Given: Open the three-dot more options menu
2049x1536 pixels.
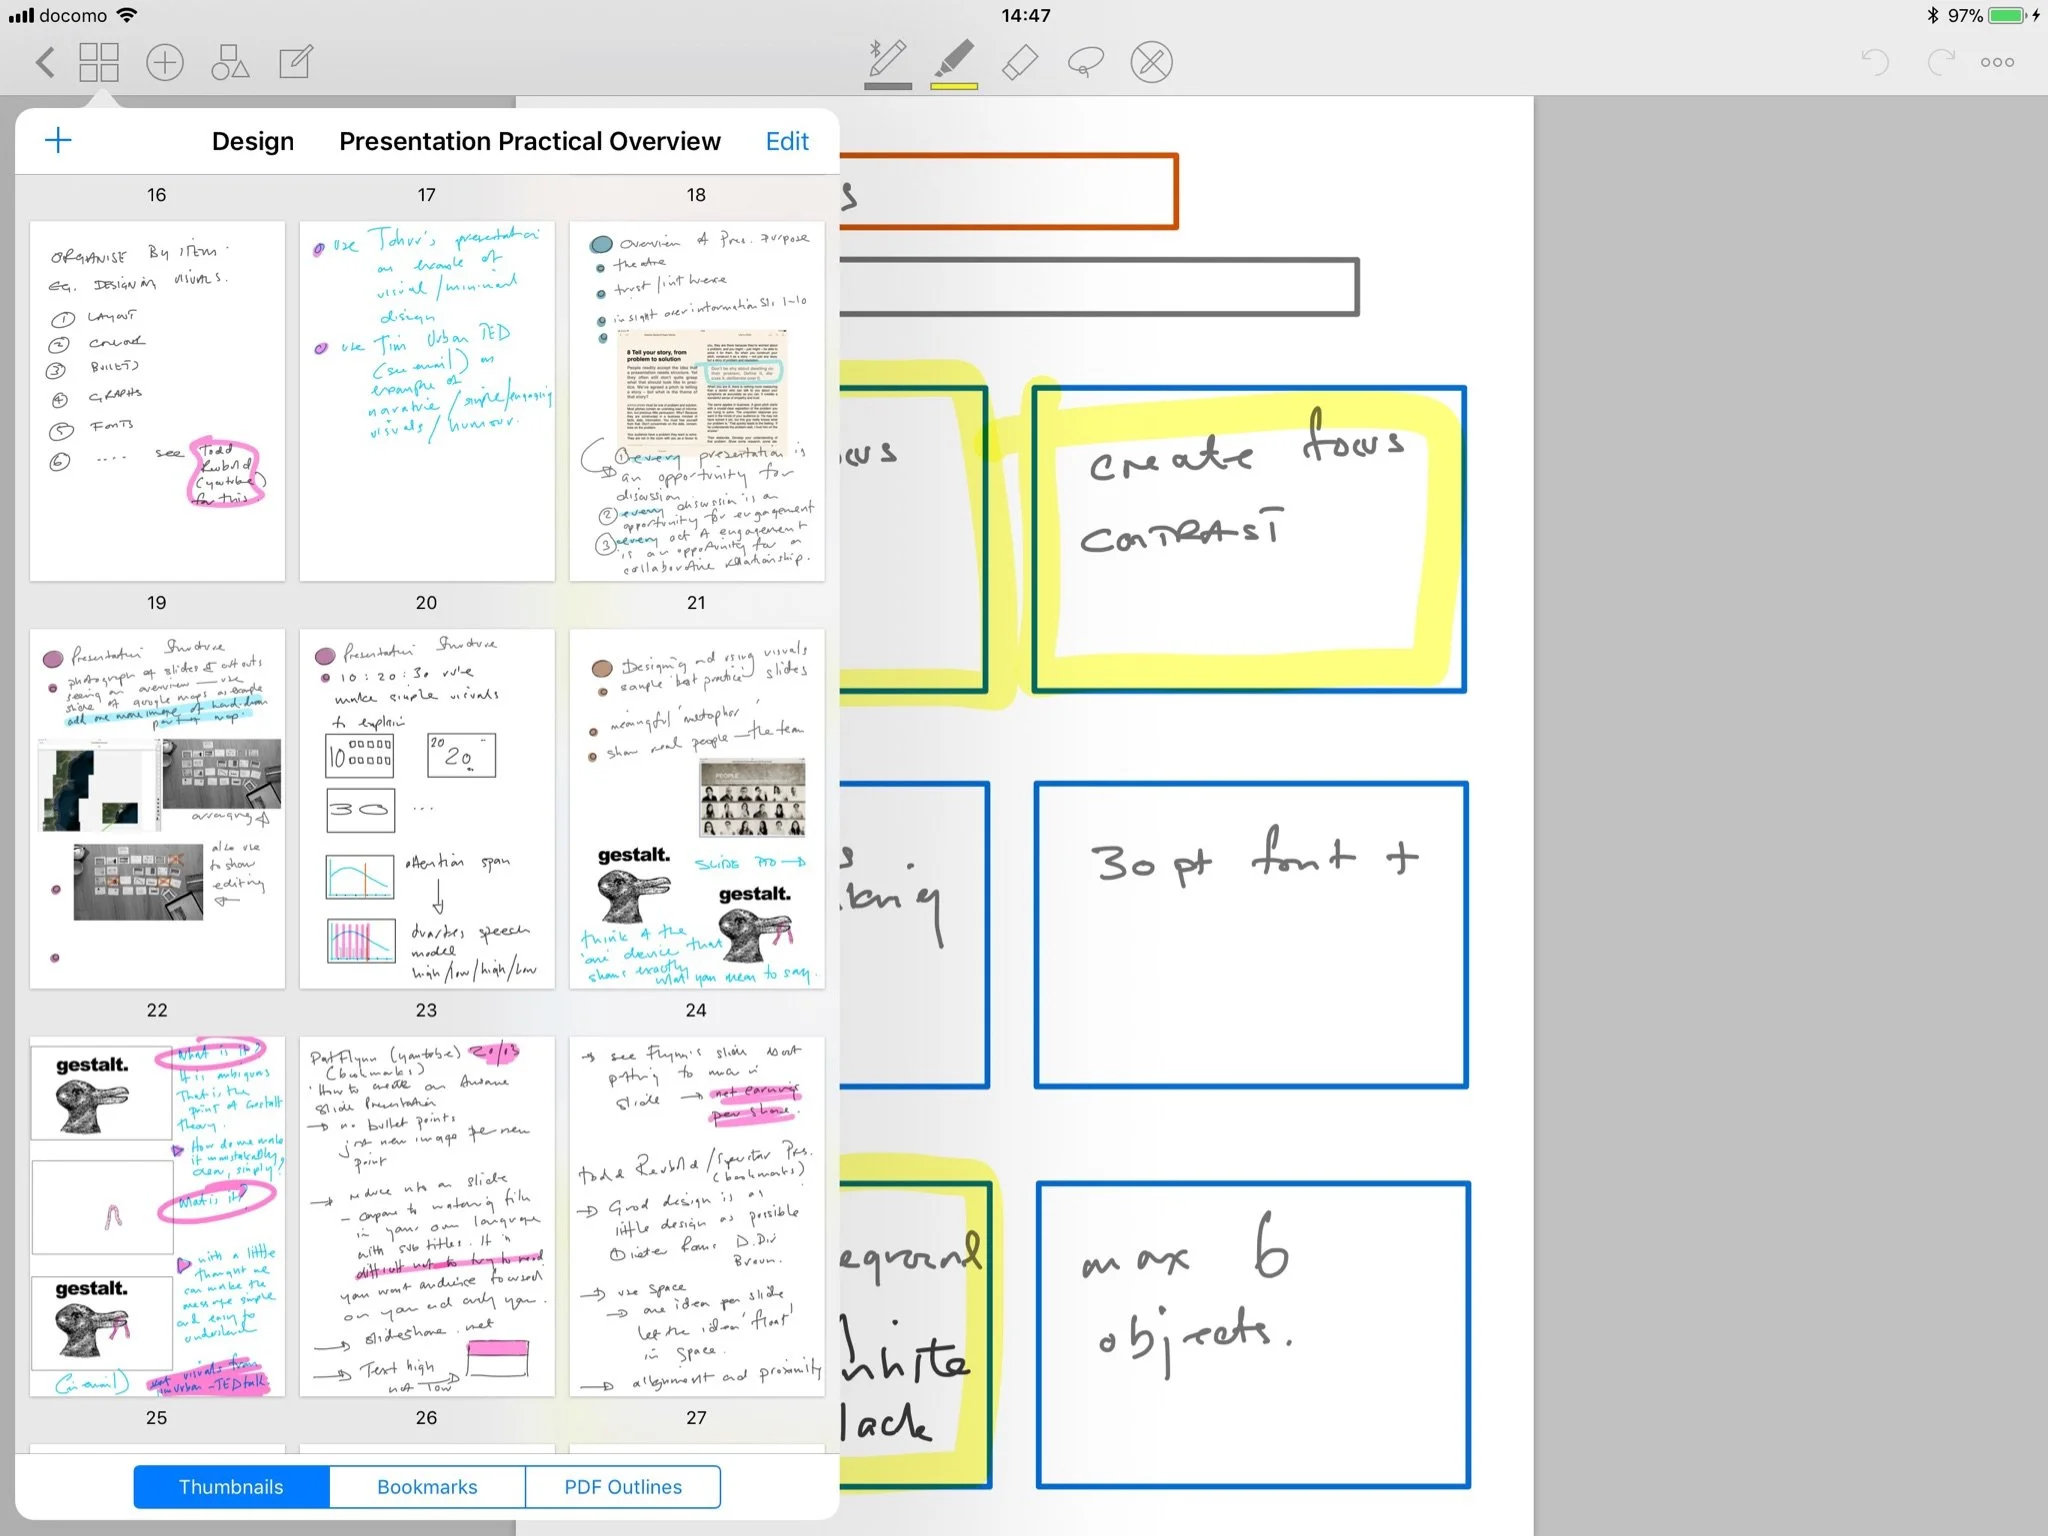Looking at the screenshot, I should point(1997,62).
